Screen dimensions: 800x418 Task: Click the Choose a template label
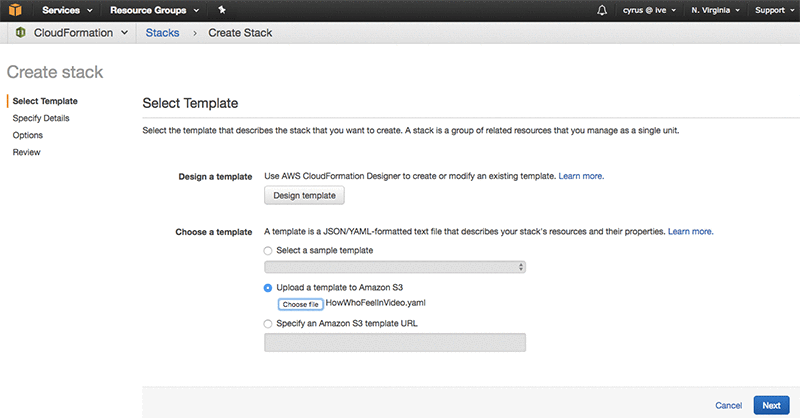pyautogui.click(x=214, y=232)
